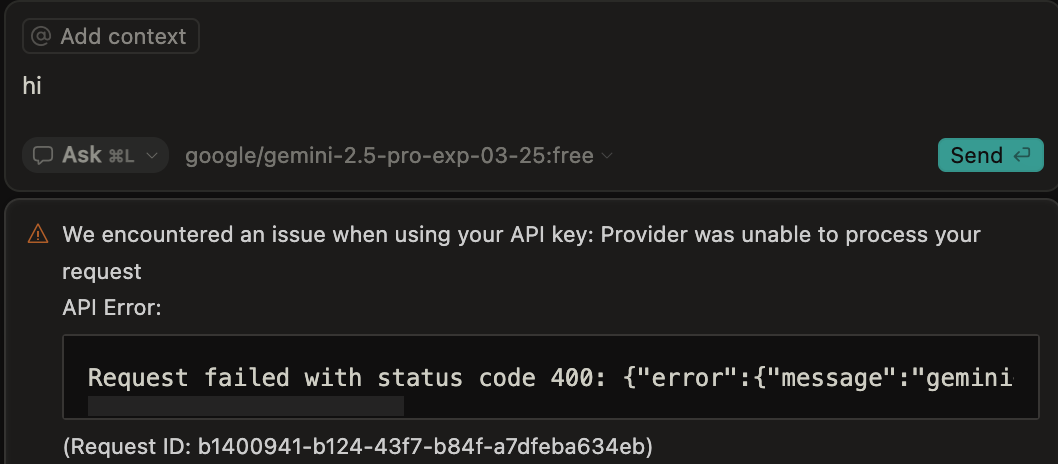Click the chat bubble icon beside Ask
This screenshot has width=1058, height=464.
(43, 156)
